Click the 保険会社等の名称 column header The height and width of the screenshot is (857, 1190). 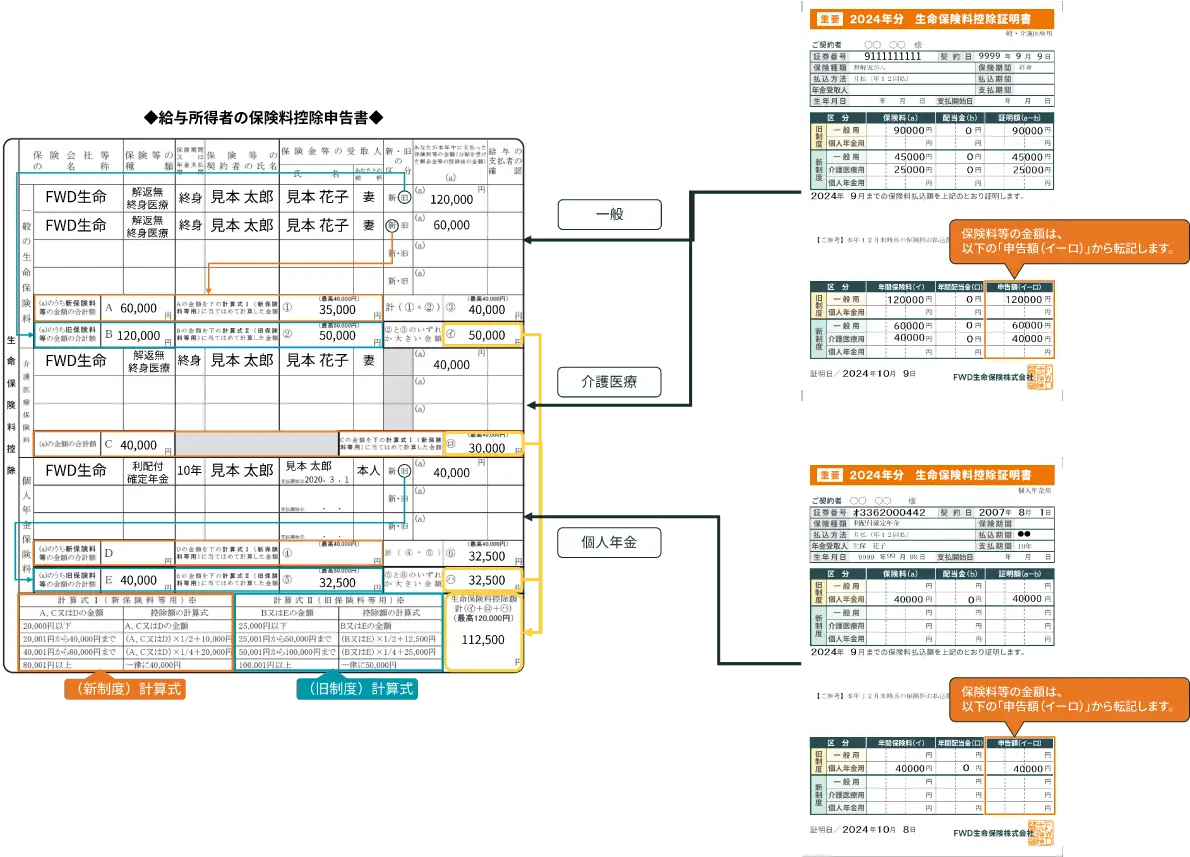[71, 160]
